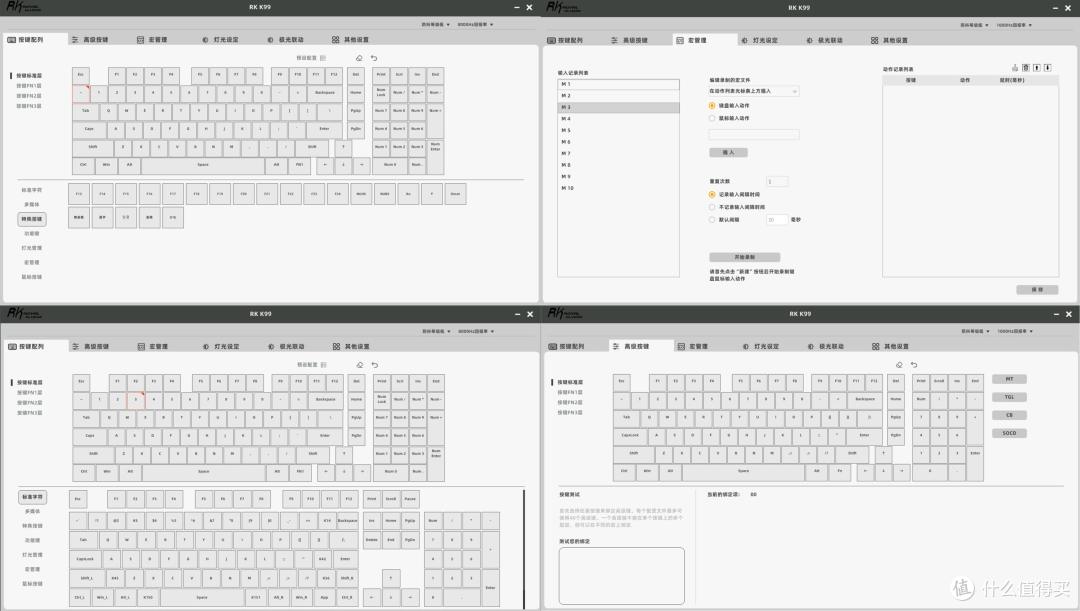
Task: Click the SOCD button in bottom-right window
Action: pos(1009,433)
